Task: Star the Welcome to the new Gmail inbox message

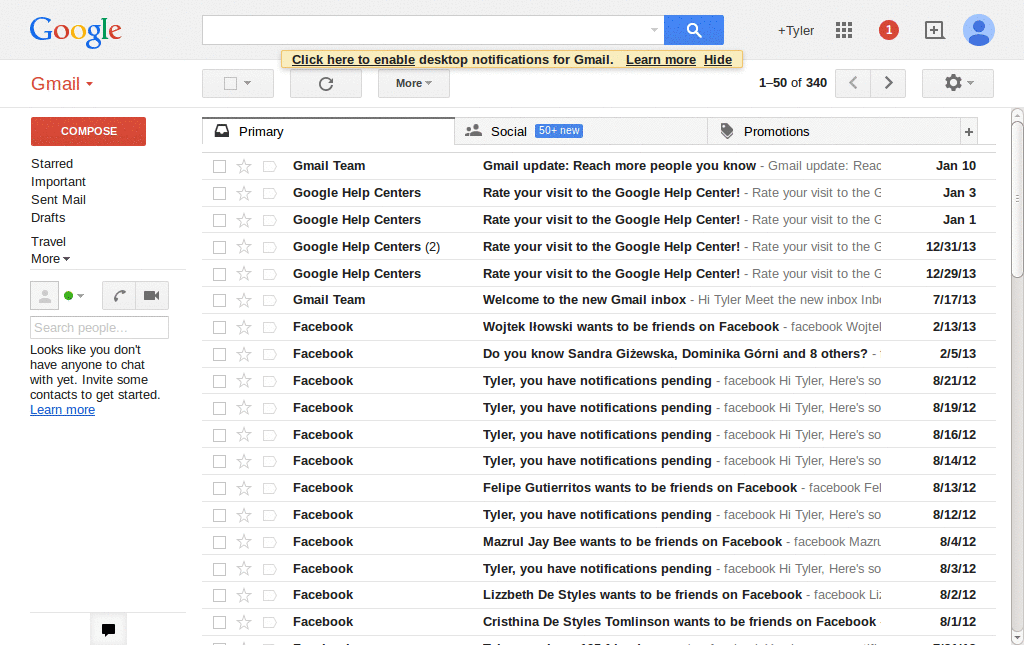Action: [244, 300]
